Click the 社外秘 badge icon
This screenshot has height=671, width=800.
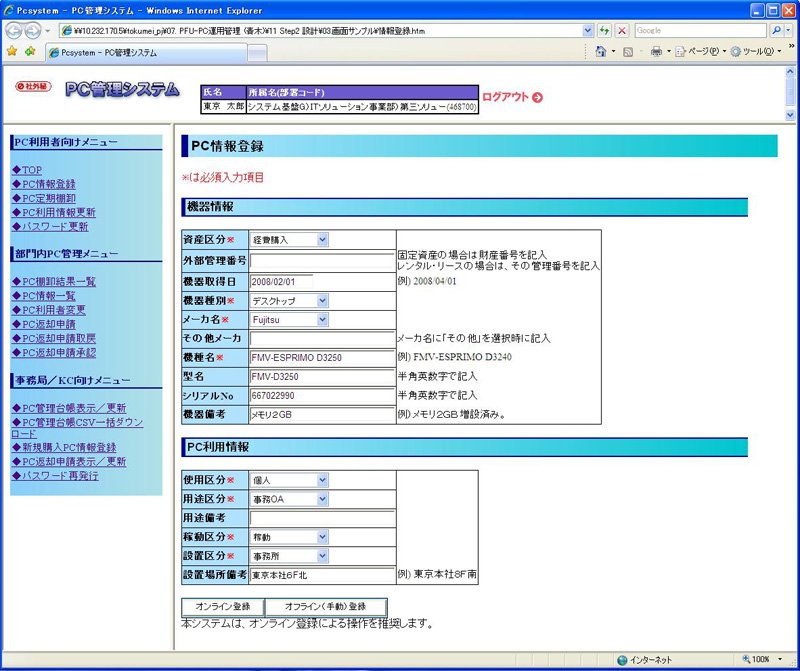[x=33, y=86]
